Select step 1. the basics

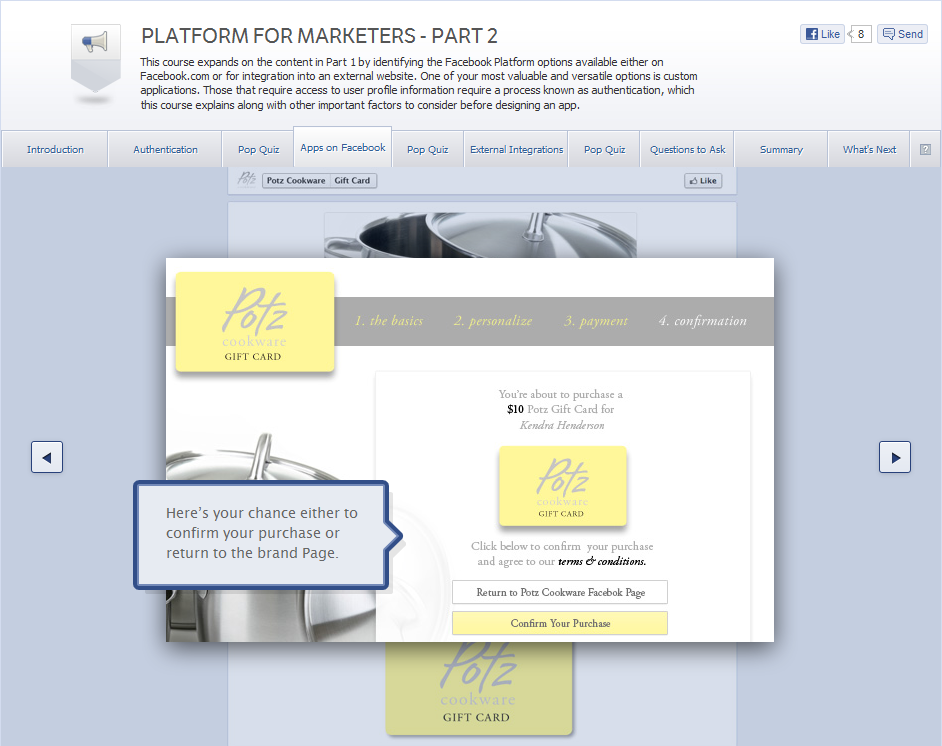pos(389,321)
